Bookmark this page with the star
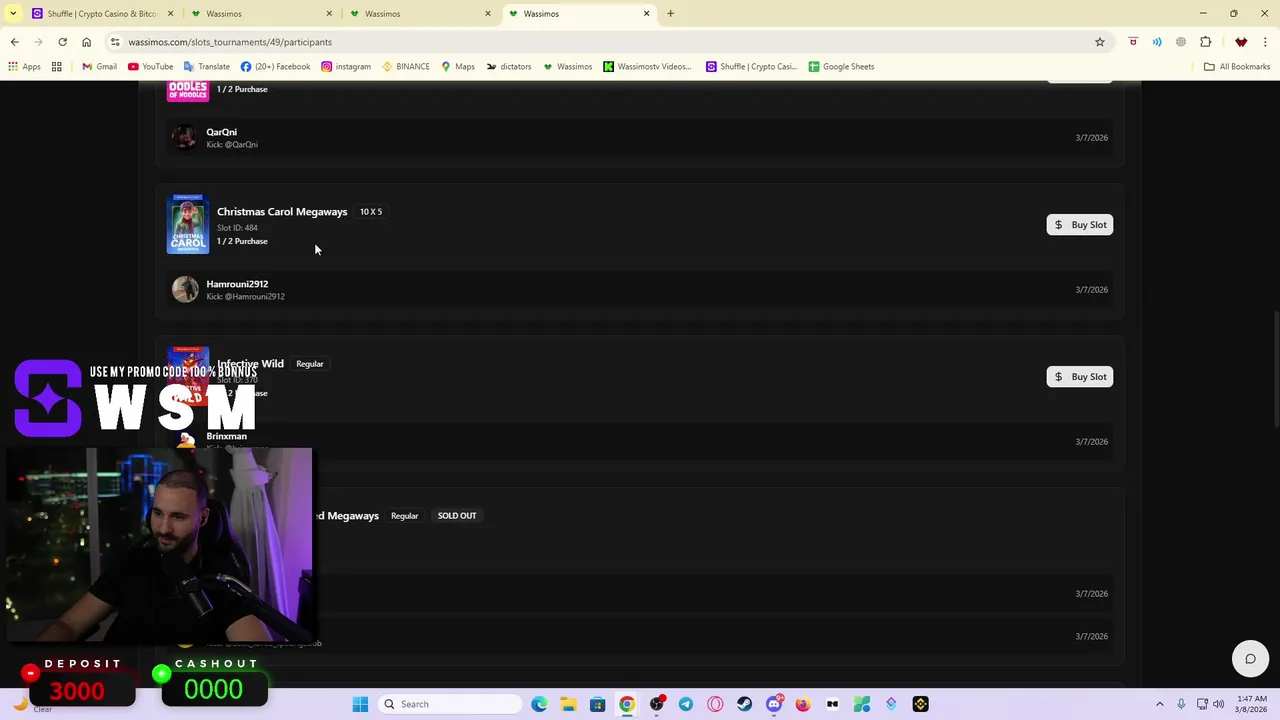The width and height of the screenshot is (1280, 720). (1099, 42)
